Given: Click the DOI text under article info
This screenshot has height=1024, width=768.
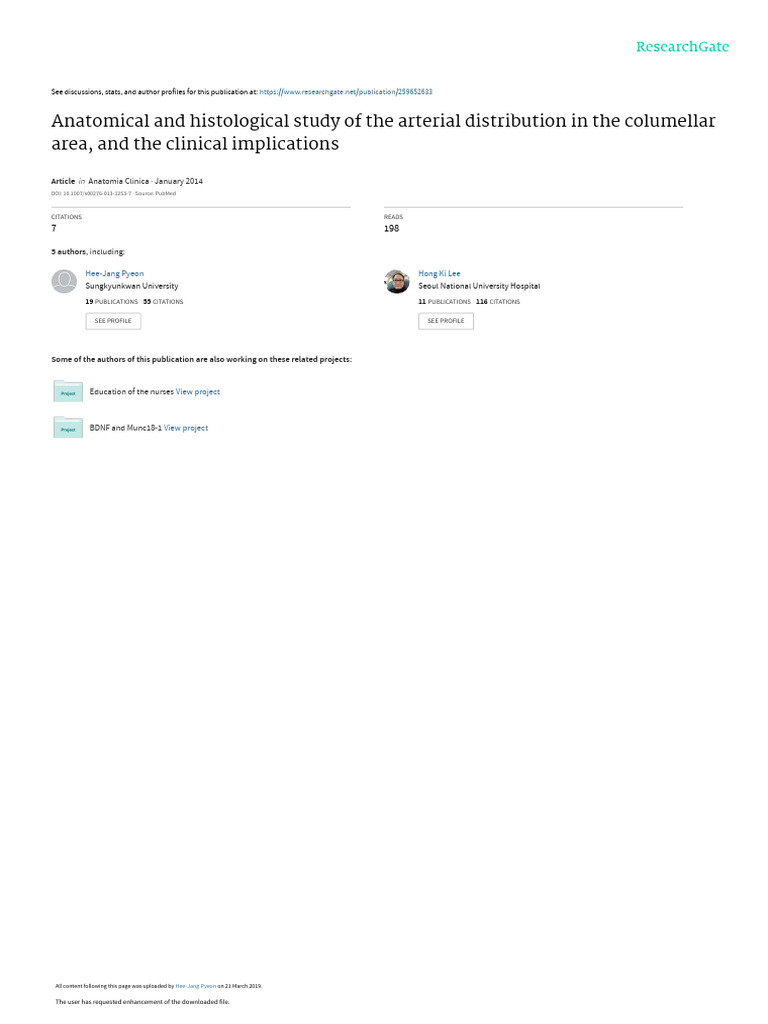Looking at the screenshot, I should tap(91, 193).
